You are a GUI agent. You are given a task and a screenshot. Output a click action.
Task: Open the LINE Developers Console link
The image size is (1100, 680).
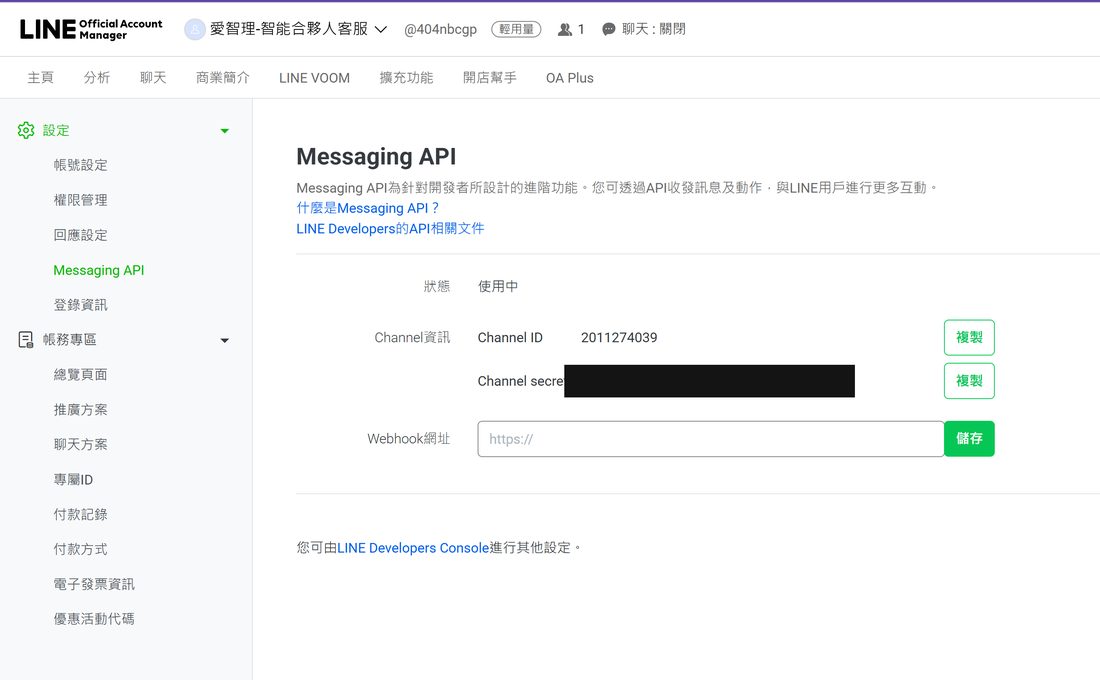(413, 548)
